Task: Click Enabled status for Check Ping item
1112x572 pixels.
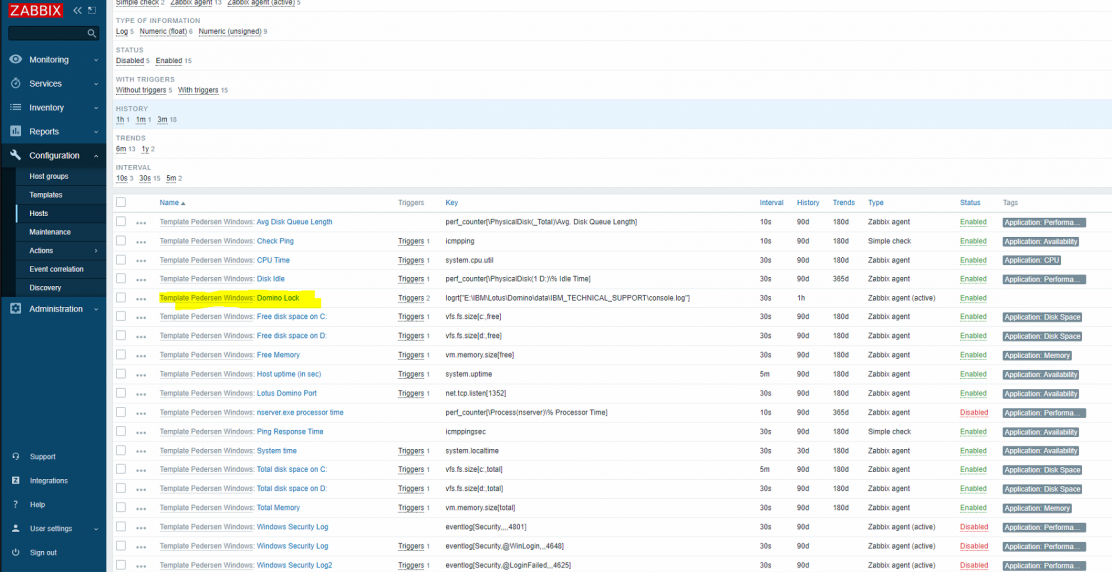Action: click(x=973, y=241)
